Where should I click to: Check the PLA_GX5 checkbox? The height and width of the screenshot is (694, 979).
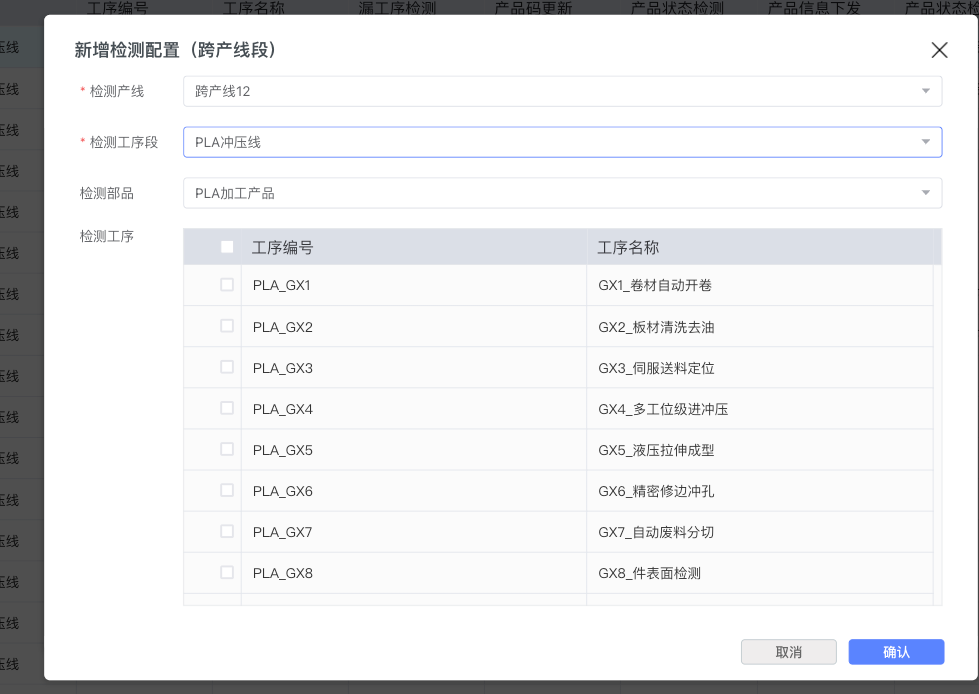tap(227, 449)
